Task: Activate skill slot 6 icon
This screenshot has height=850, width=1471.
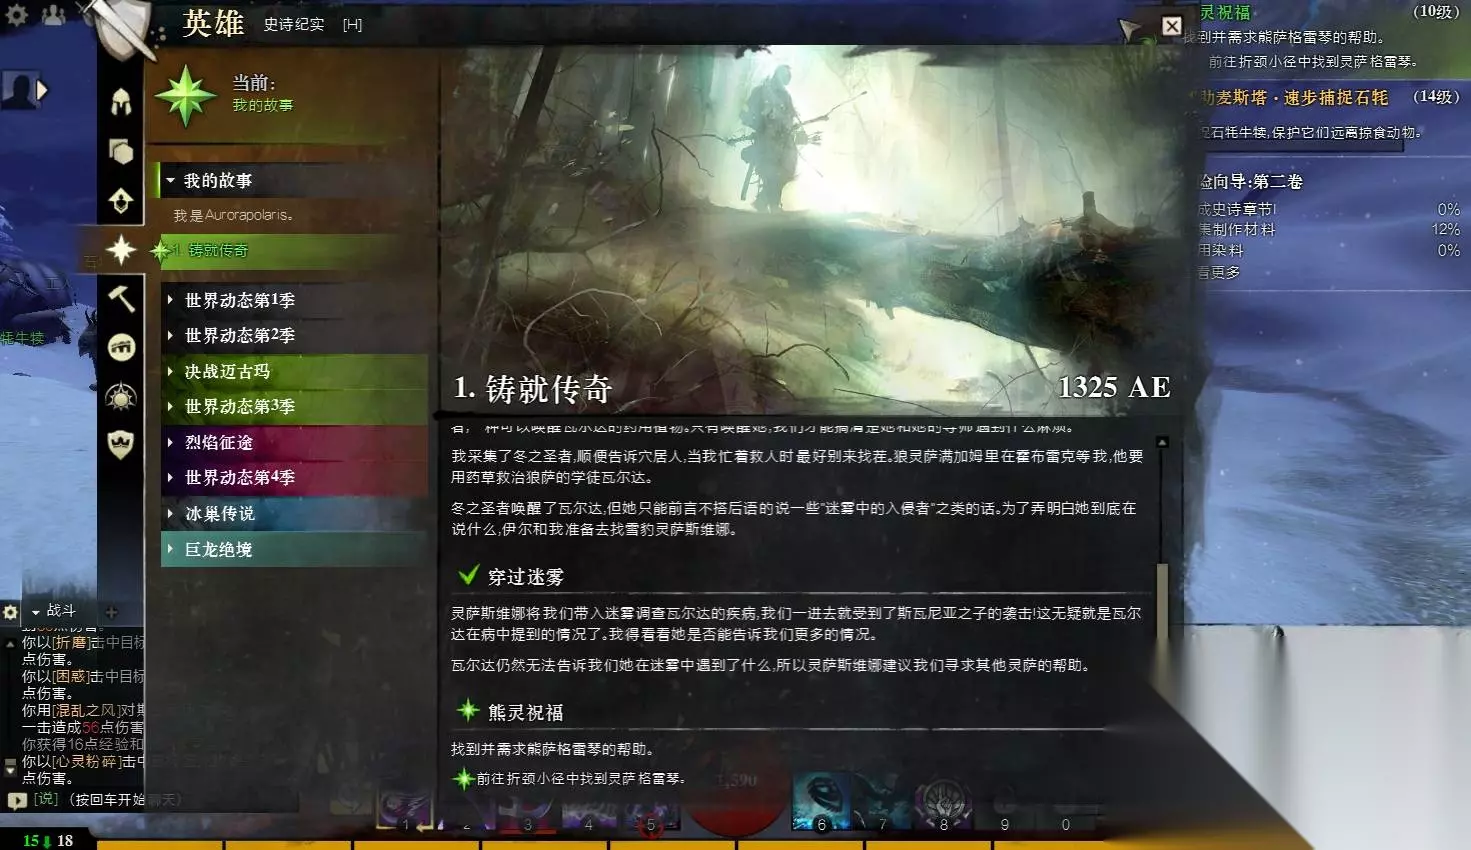Action: point(821,803)
